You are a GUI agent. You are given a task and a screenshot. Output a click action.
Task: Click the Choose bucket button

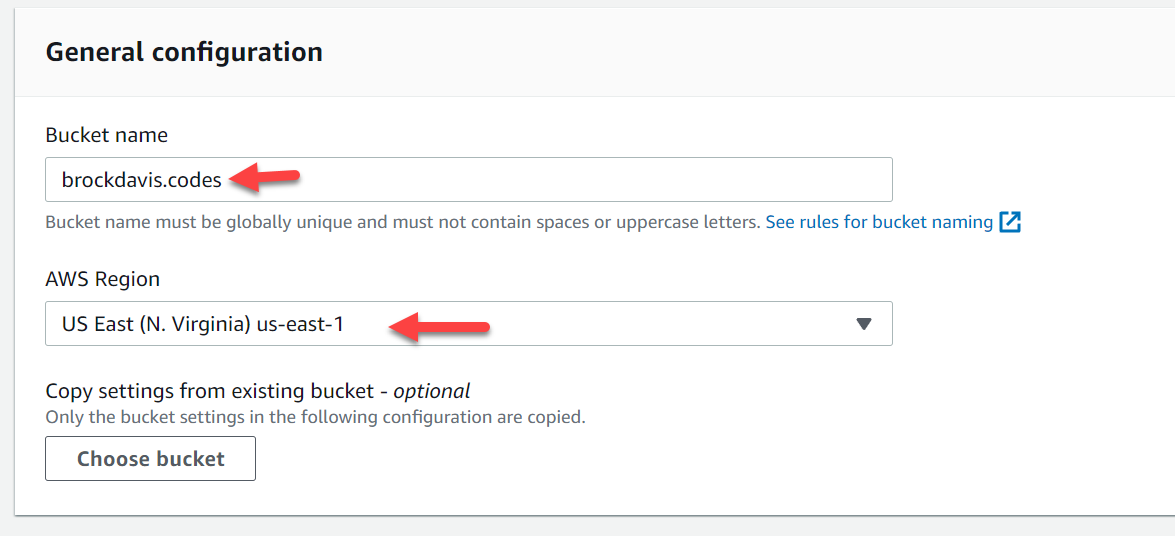pos(151,459)
